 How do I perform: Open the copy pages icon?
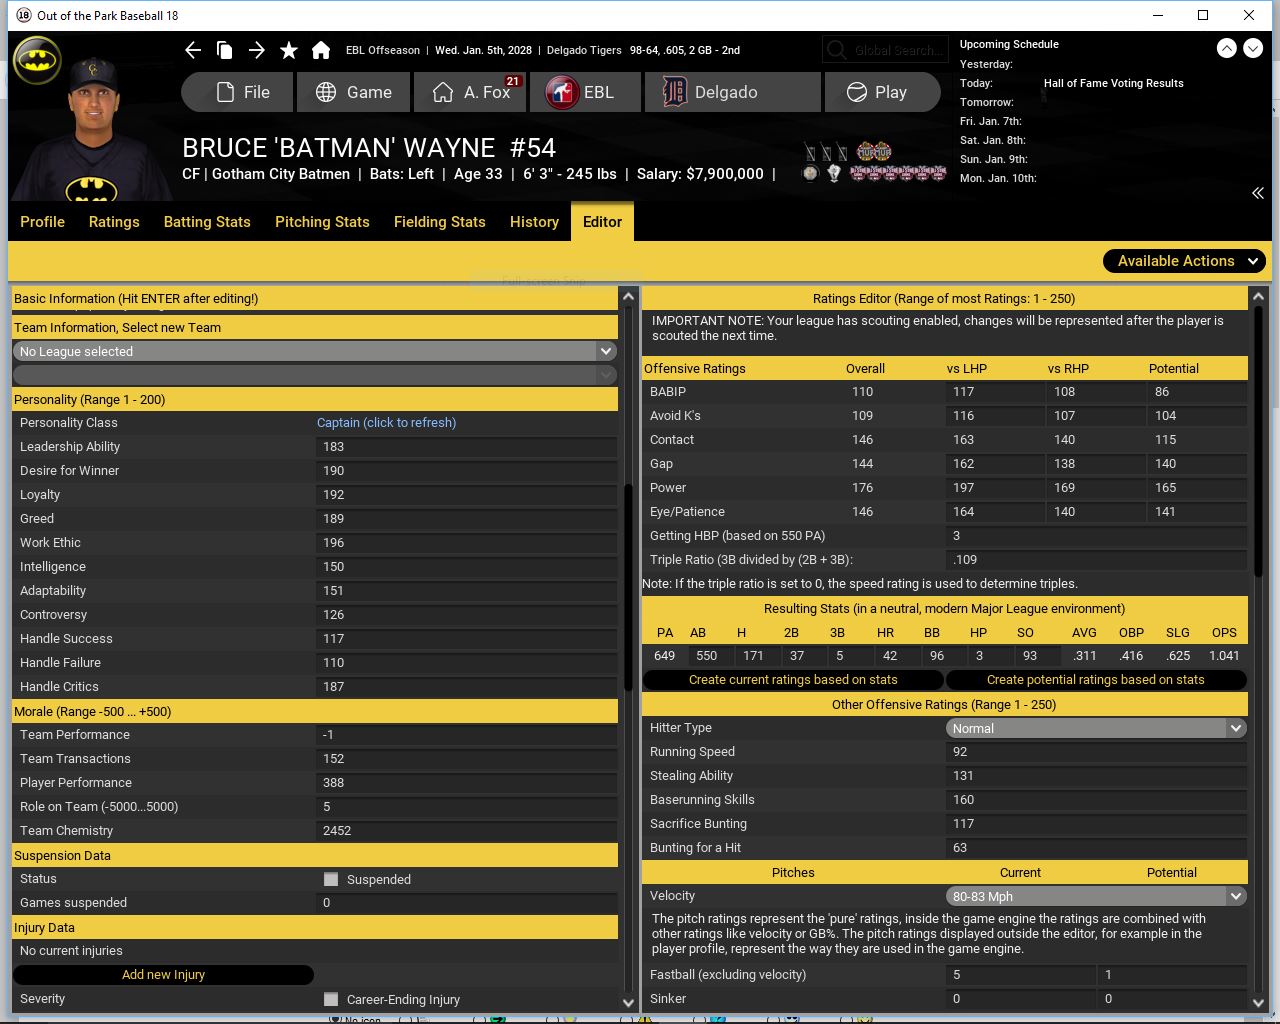pos(225,50)
